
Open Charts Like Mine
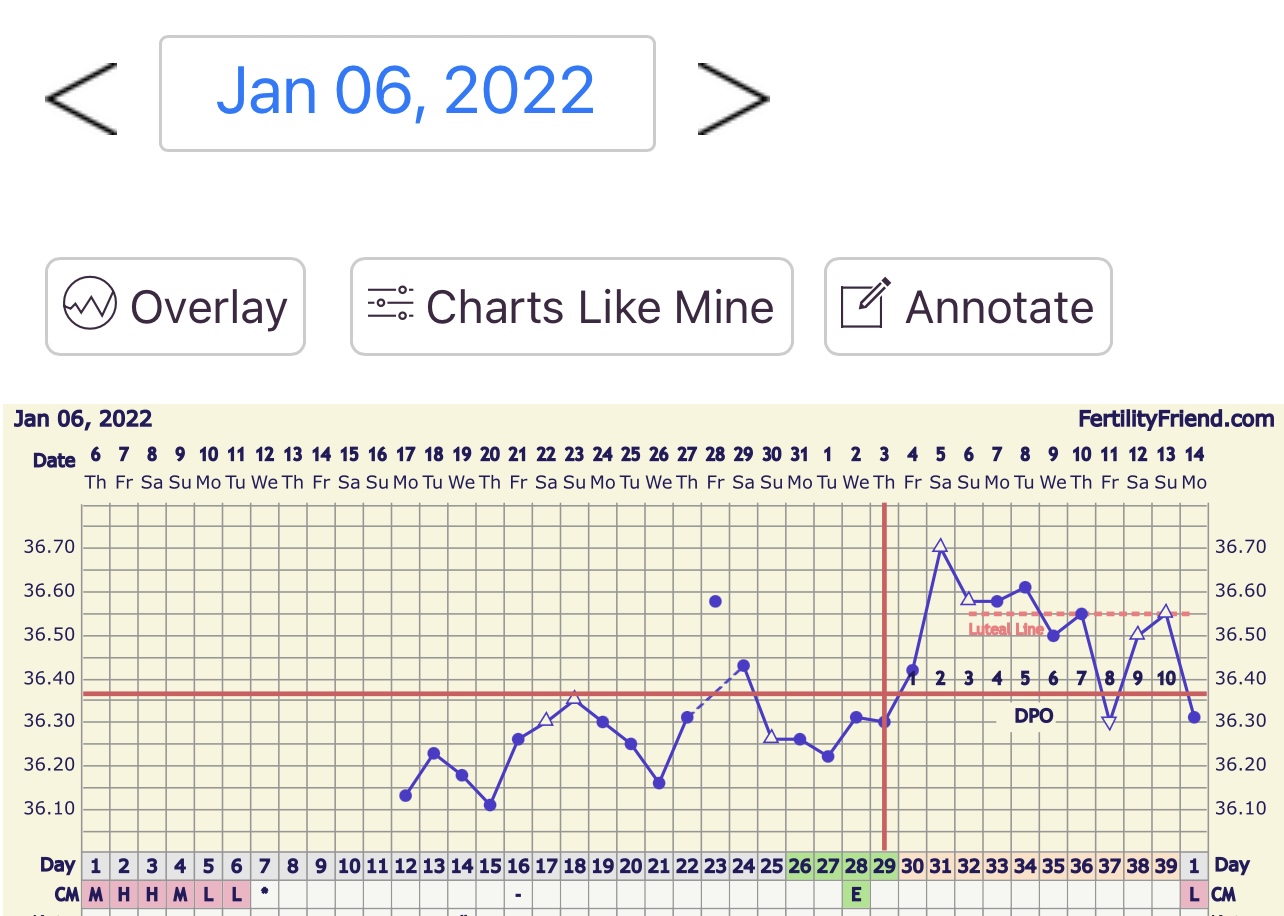[x=571, y=306]
